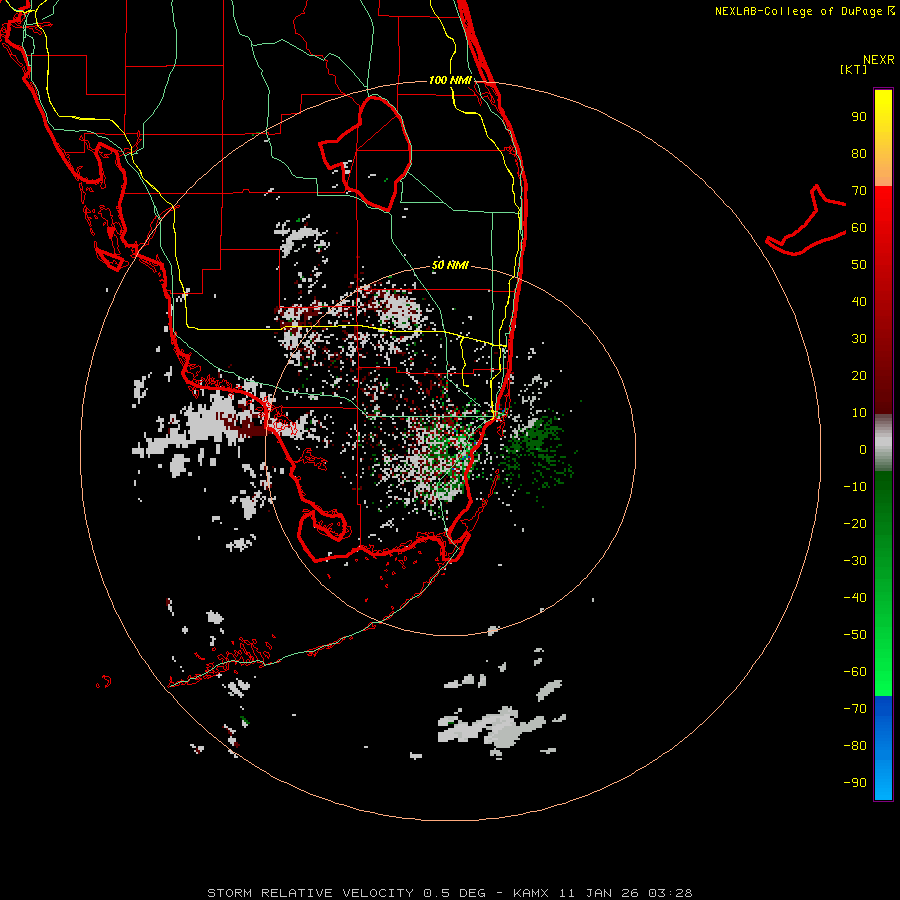Click the 100 NMI range ring label
The height and width of the screenshot is (900, 900).
(x=450, y=80)
